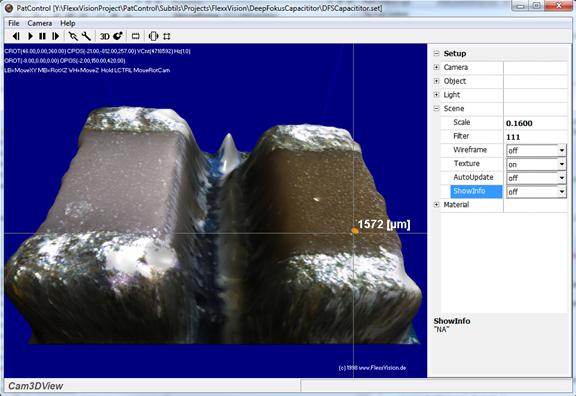Open the Camera menu
This screenshot has width=576, height=396.
pyautogui.click(x=40, y=23)
